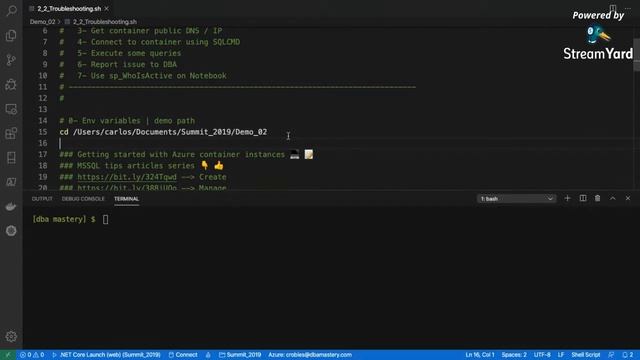Kill terminal with trash icon
Viewport: 640px width, 360px height.
tap(598, 198)
